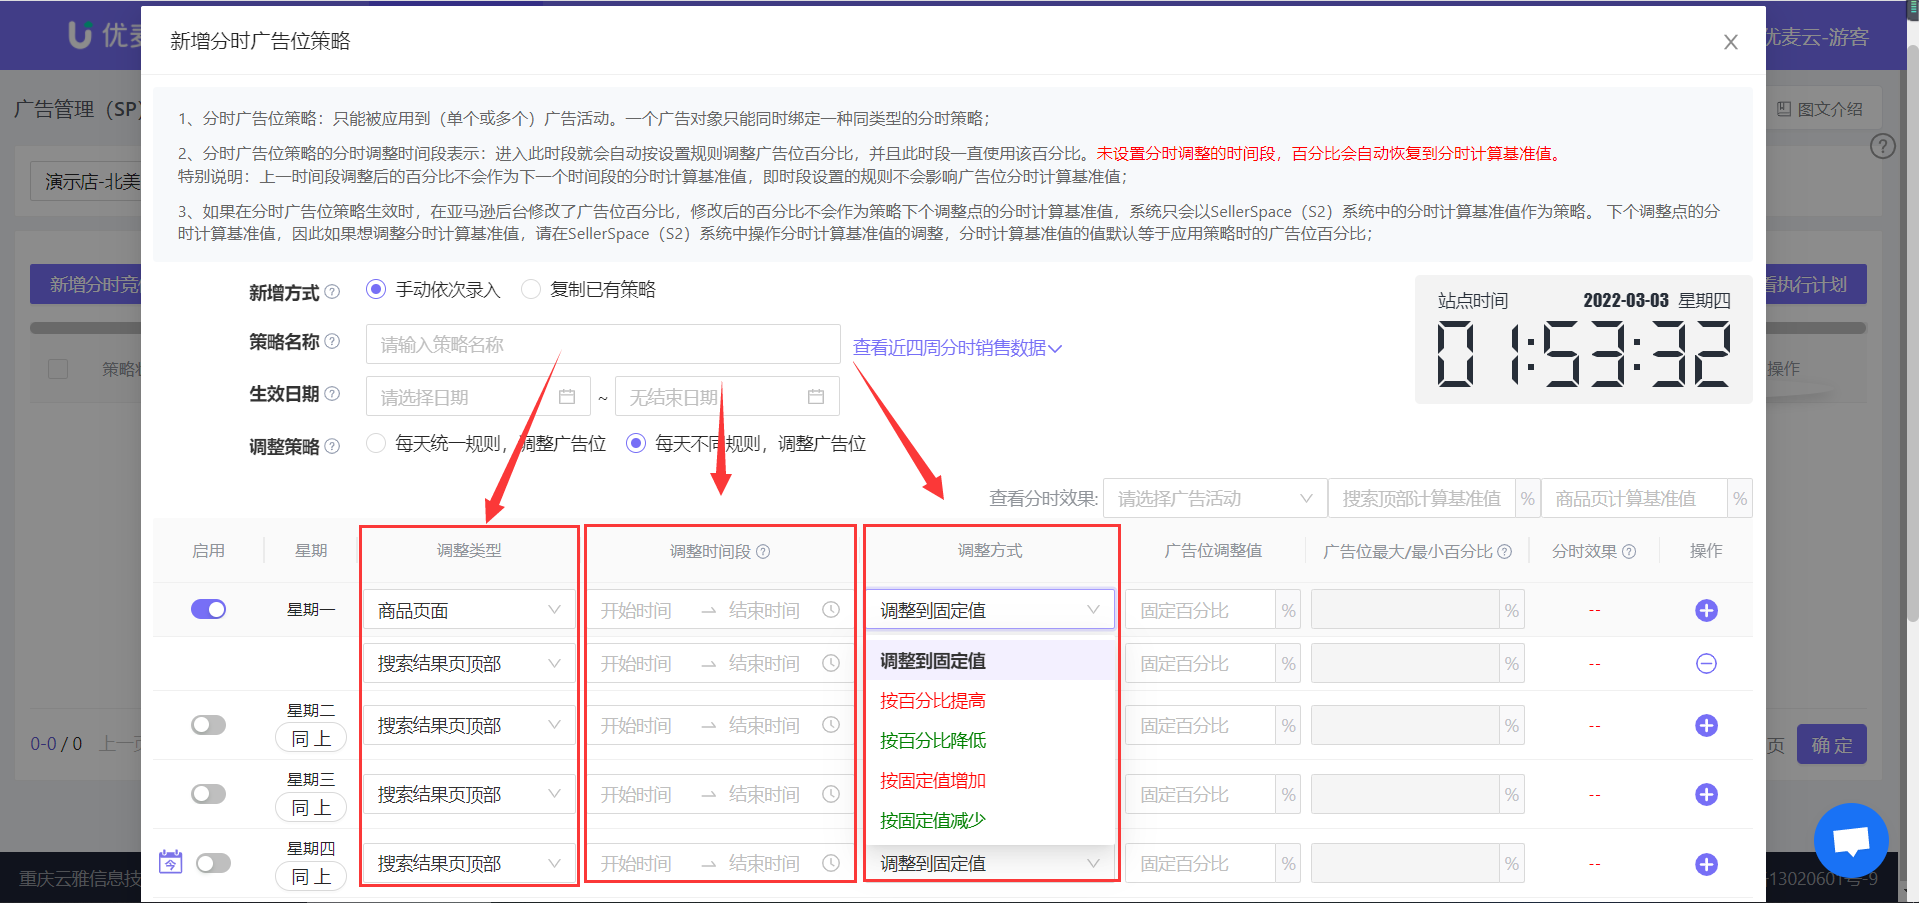The height and width of the screenshot is (903, 1919).
Task: Click the clock icon in 星期二 time range
Action: 830,725
